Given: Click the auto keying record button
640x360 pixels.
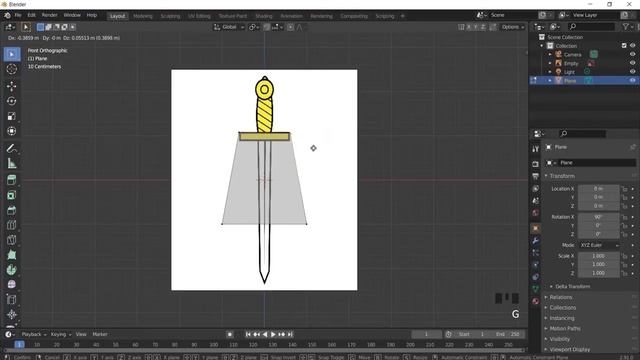Looking at the screenshot, I should point(230,334).
